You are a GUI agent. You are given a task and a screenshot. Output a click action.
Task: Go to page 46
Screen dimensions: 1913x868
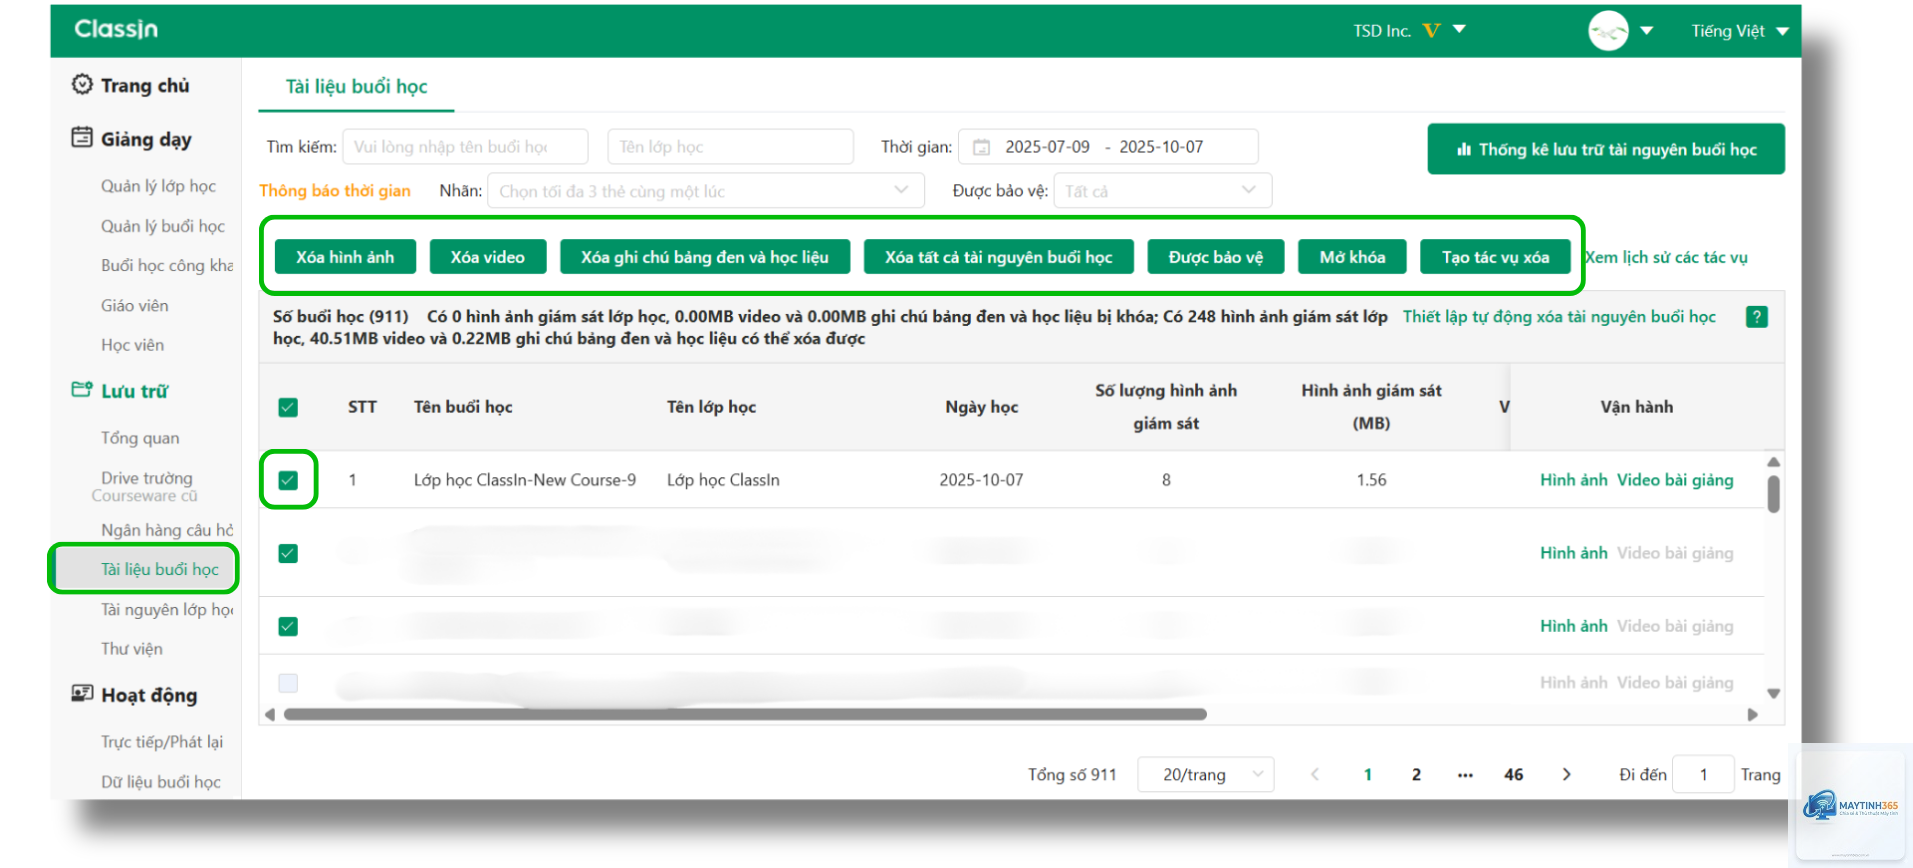(x=1513, y=774)
